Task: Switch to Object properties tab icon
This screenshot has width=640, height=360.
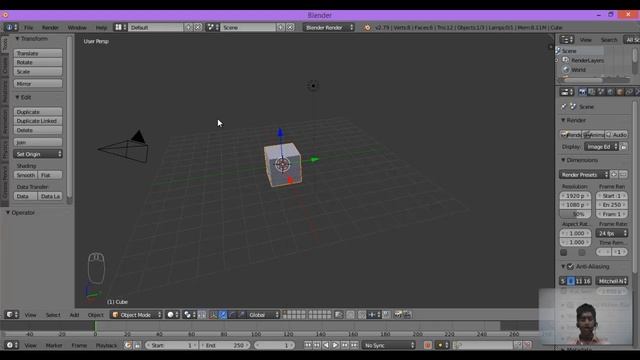Action: (620, 92)
